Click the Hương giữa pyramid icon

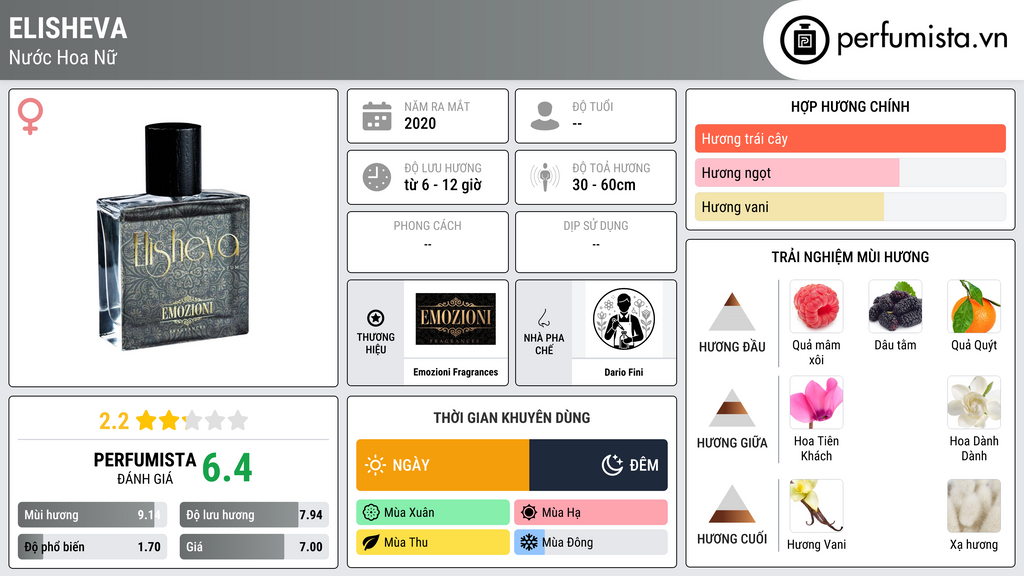tap(732, 408)
